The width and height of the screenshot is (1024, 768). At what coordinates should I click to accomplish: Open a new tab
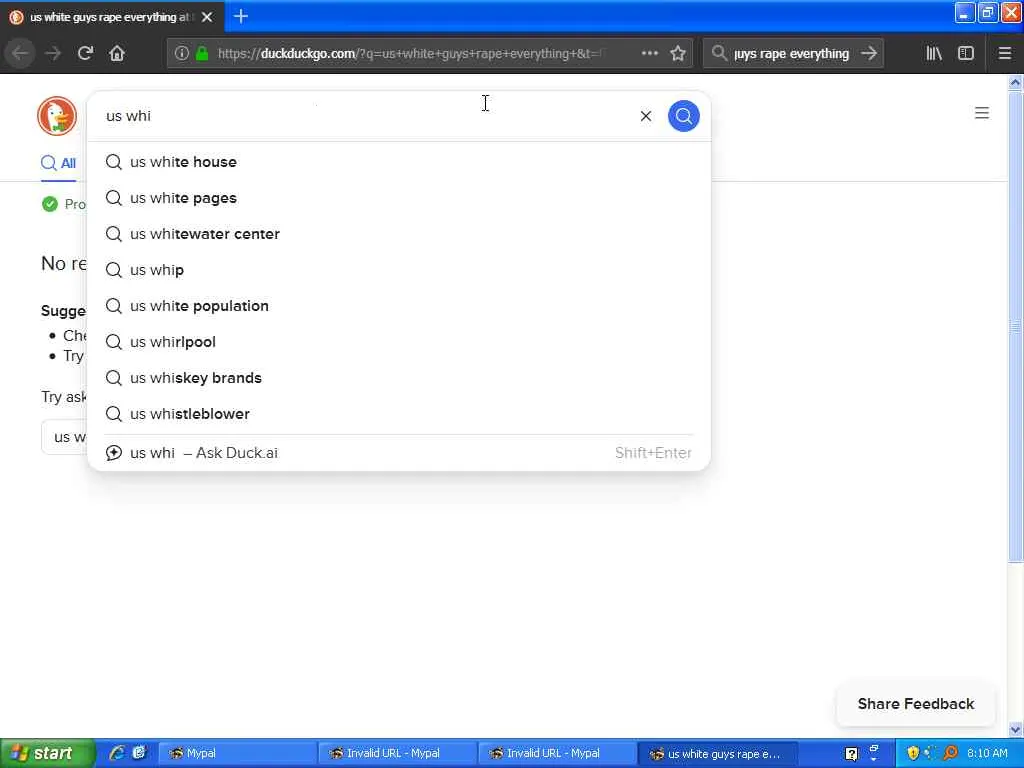pos(240,16)
